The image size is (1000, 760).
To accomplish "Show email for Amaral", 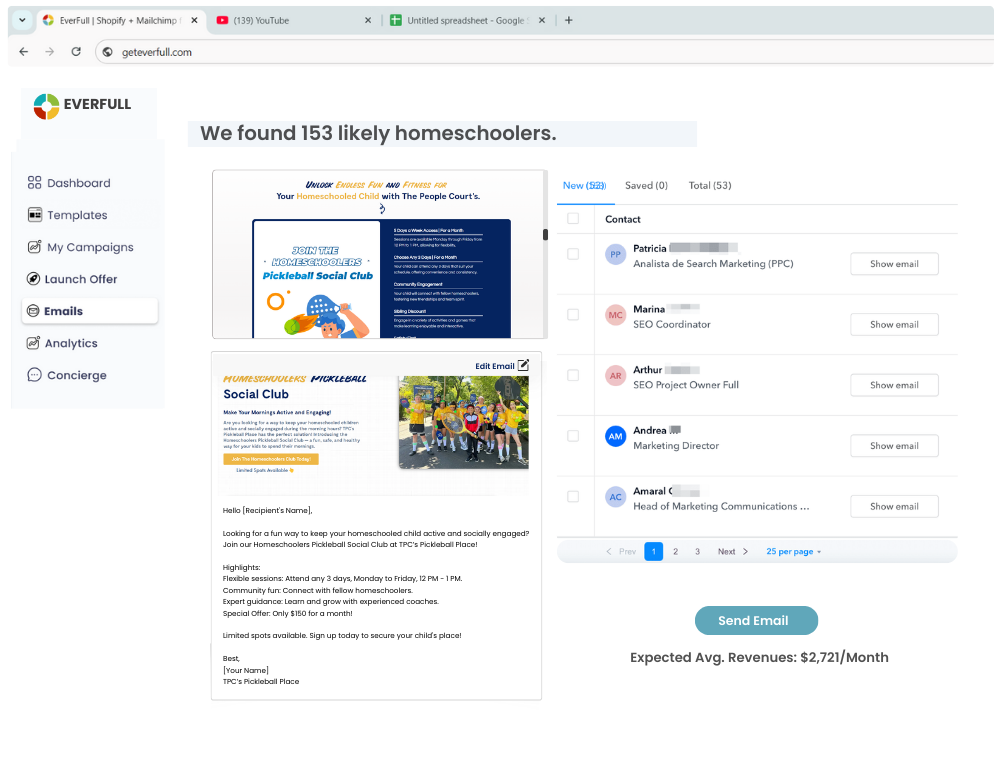I will click(894, 506).
